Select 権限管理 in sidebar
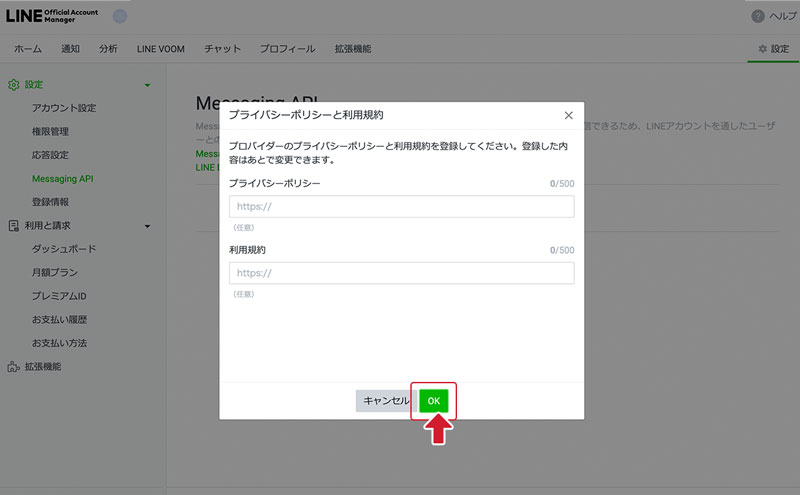The width and height of the screenshot is (800, 495). click(x=50, y=132)
